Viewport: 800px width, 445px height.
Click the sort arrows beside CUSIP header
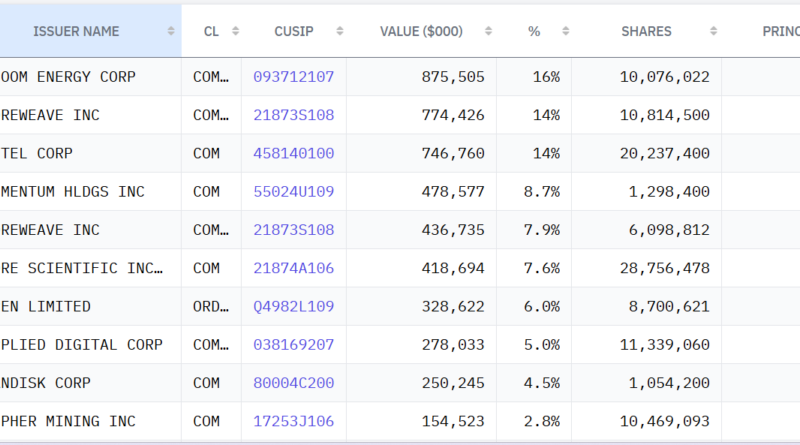click(340, 32)
